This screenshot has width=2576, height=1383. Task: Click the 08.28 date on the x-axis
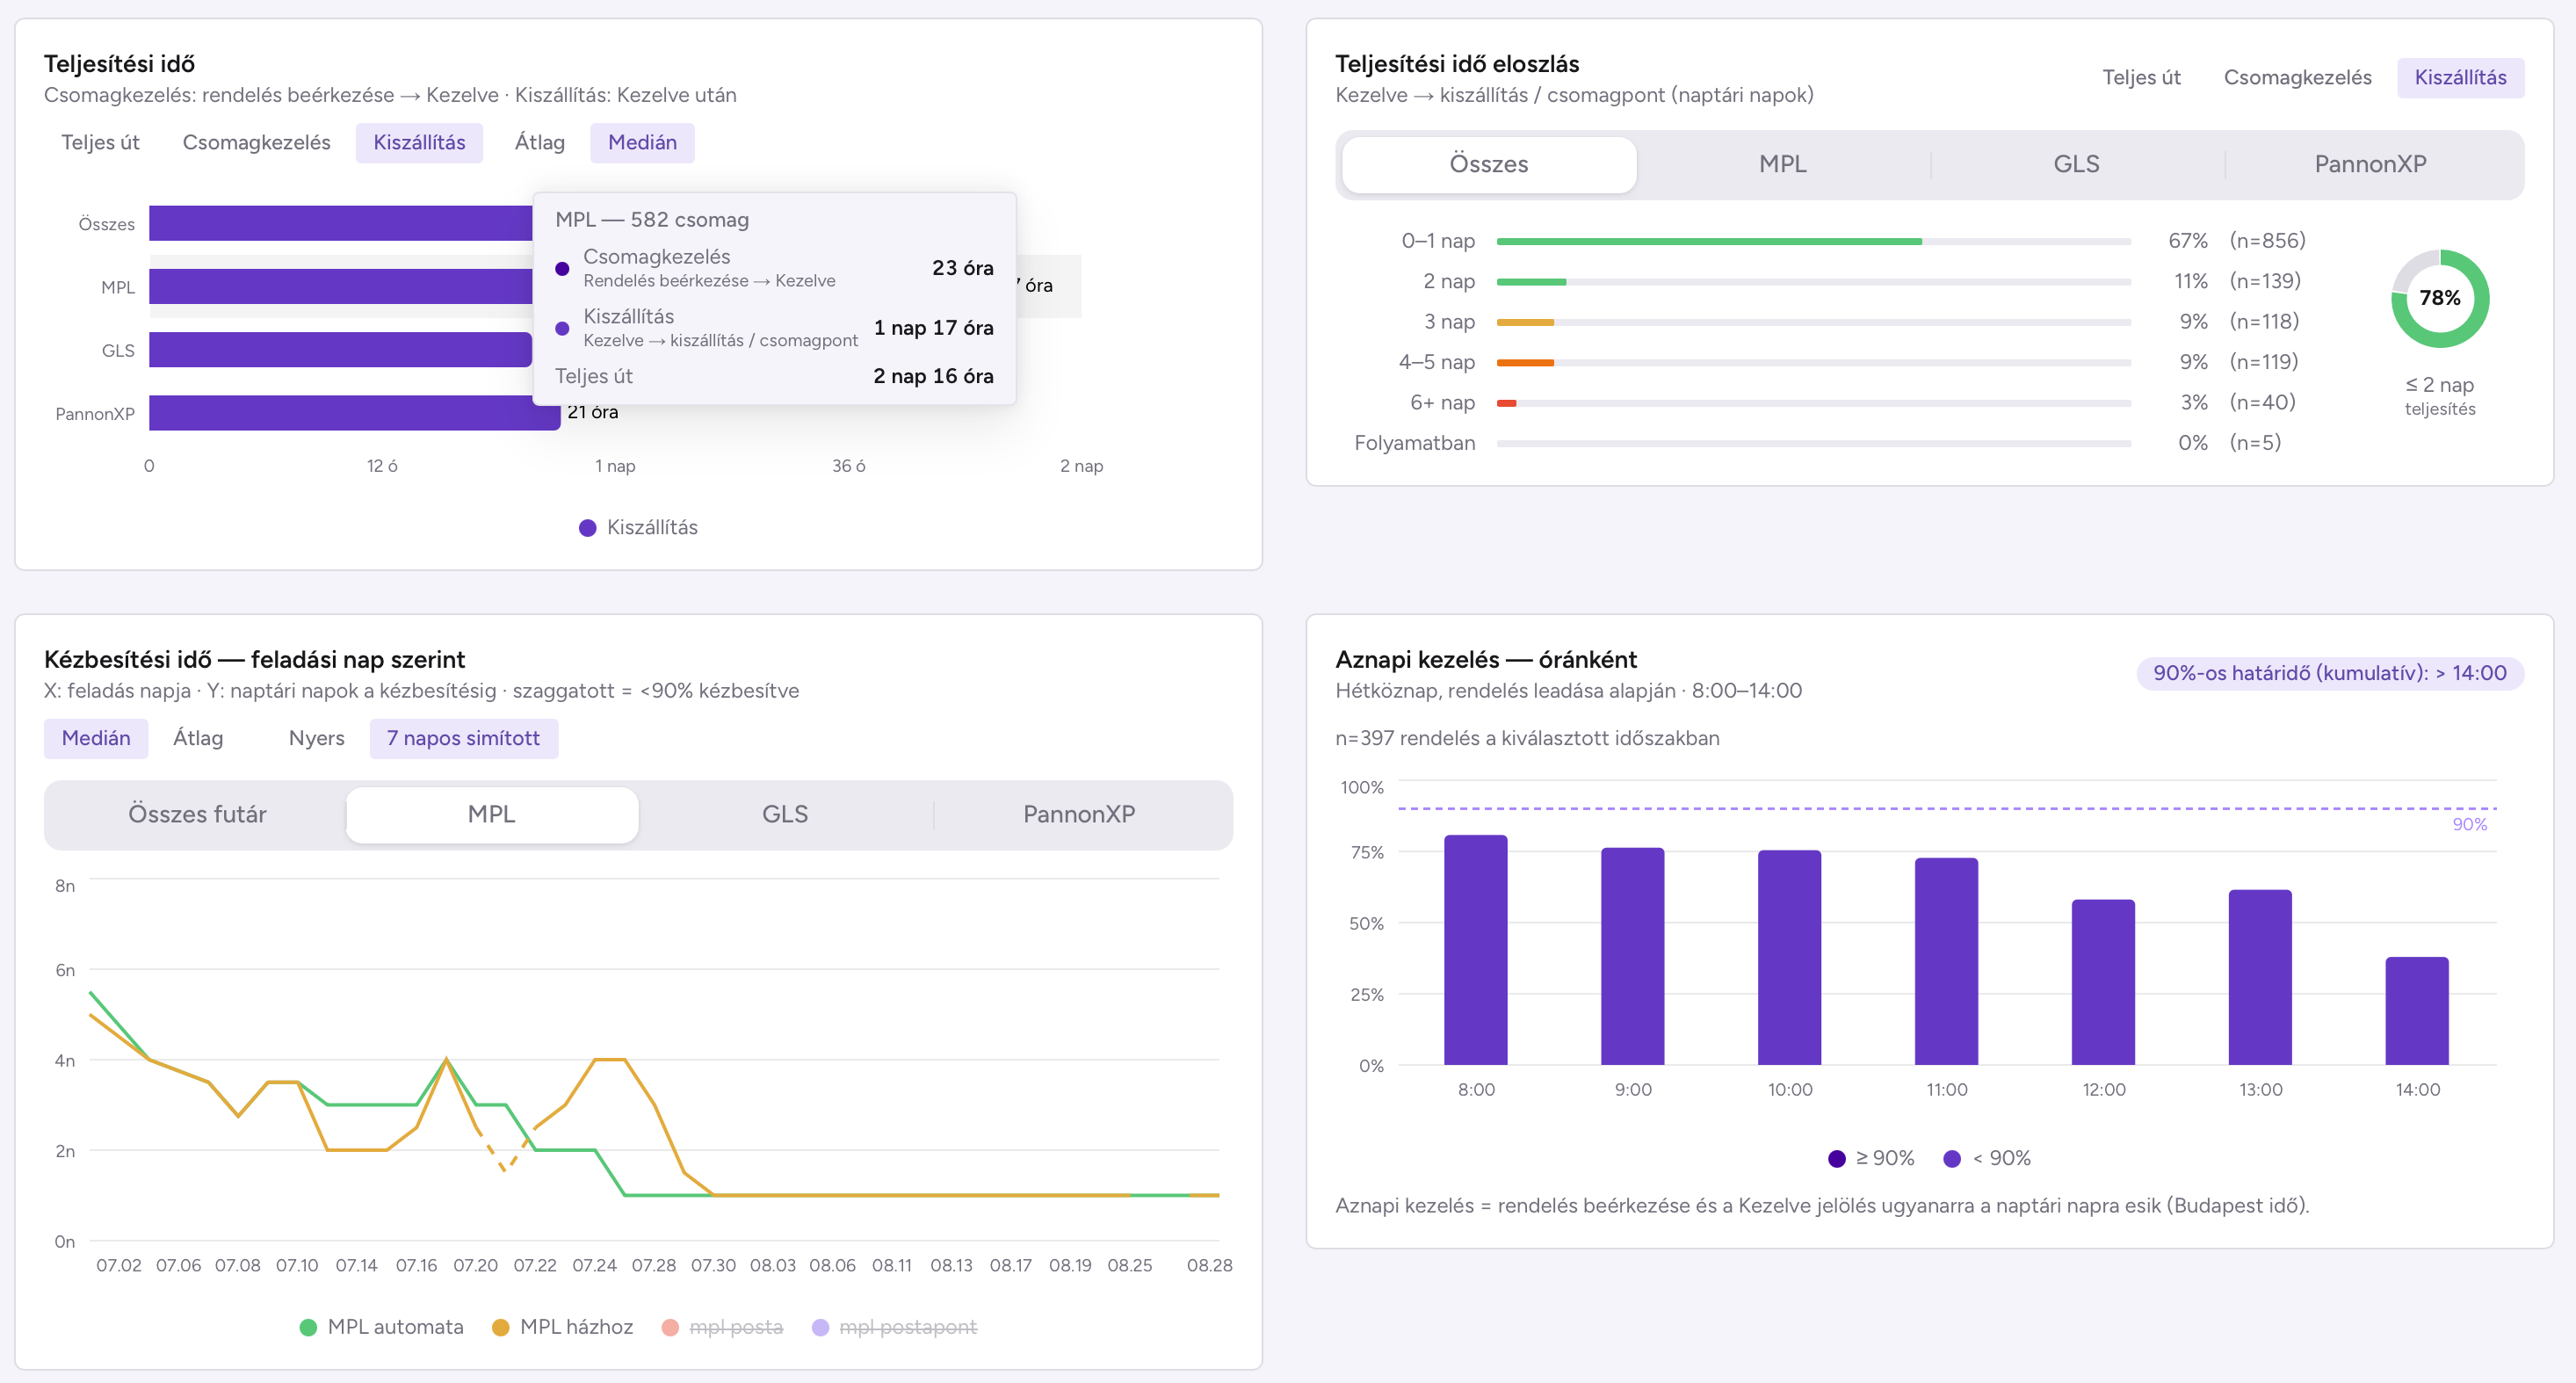1209,1266
